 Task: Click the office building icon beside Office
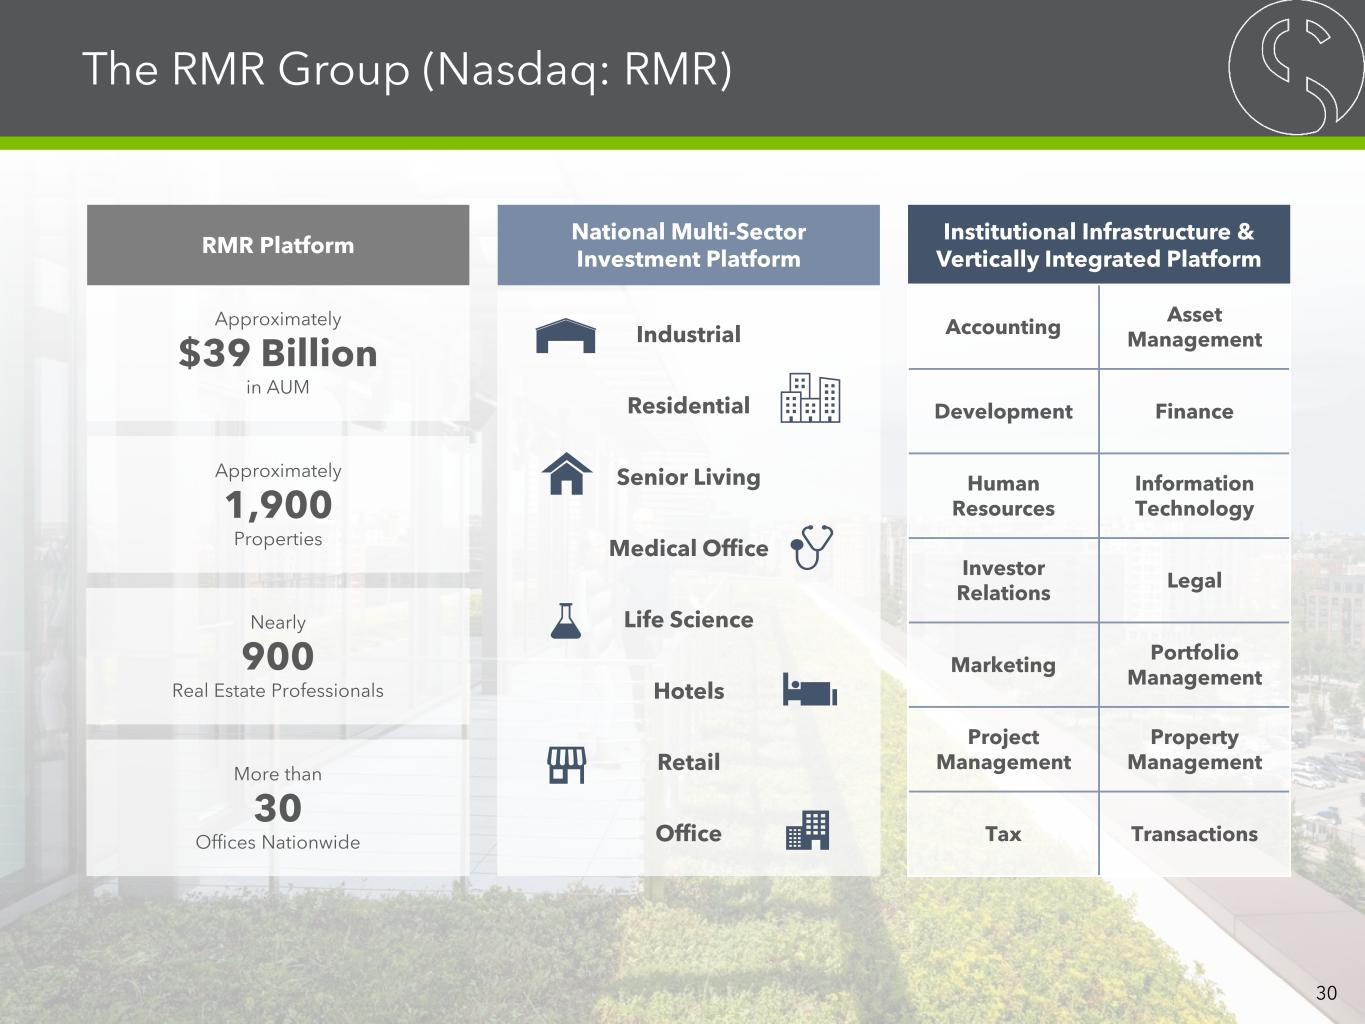(808, 830)
